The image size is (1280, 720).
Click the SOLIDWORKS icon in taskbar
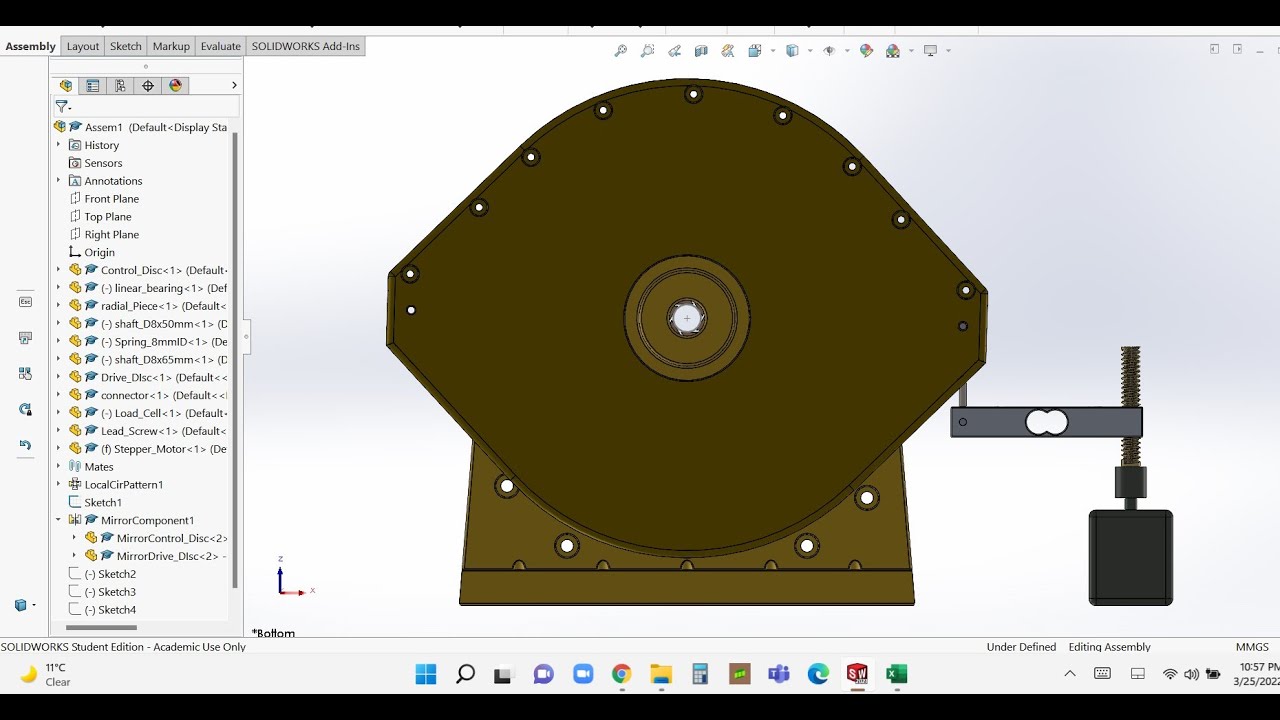[x=857, y=674]
